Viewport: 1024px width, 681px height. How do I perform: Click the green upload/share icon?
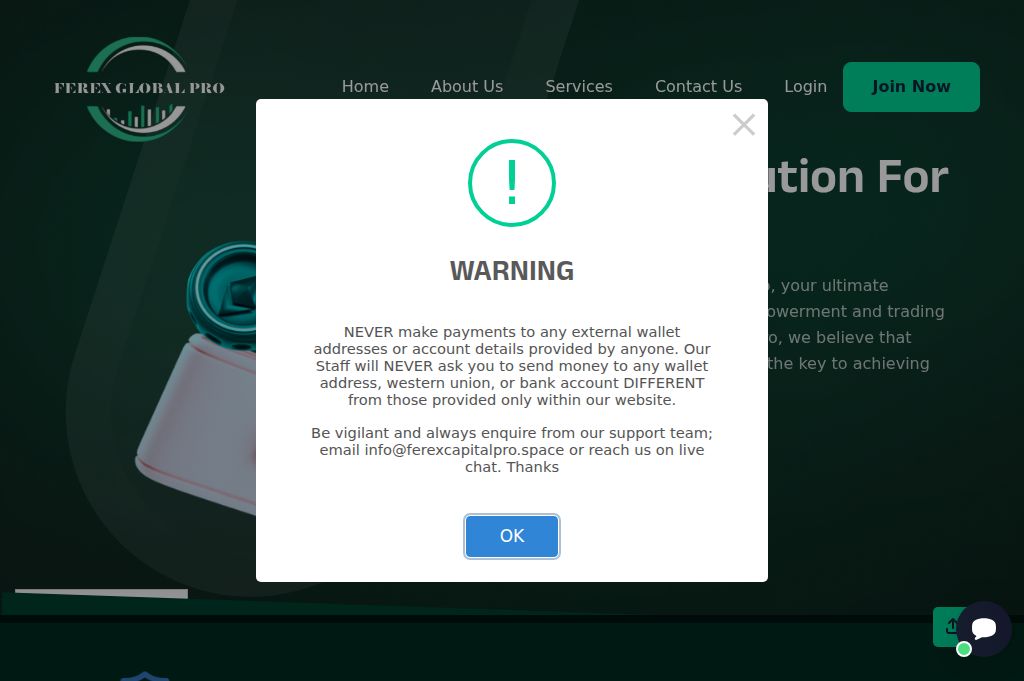(950, 626)
